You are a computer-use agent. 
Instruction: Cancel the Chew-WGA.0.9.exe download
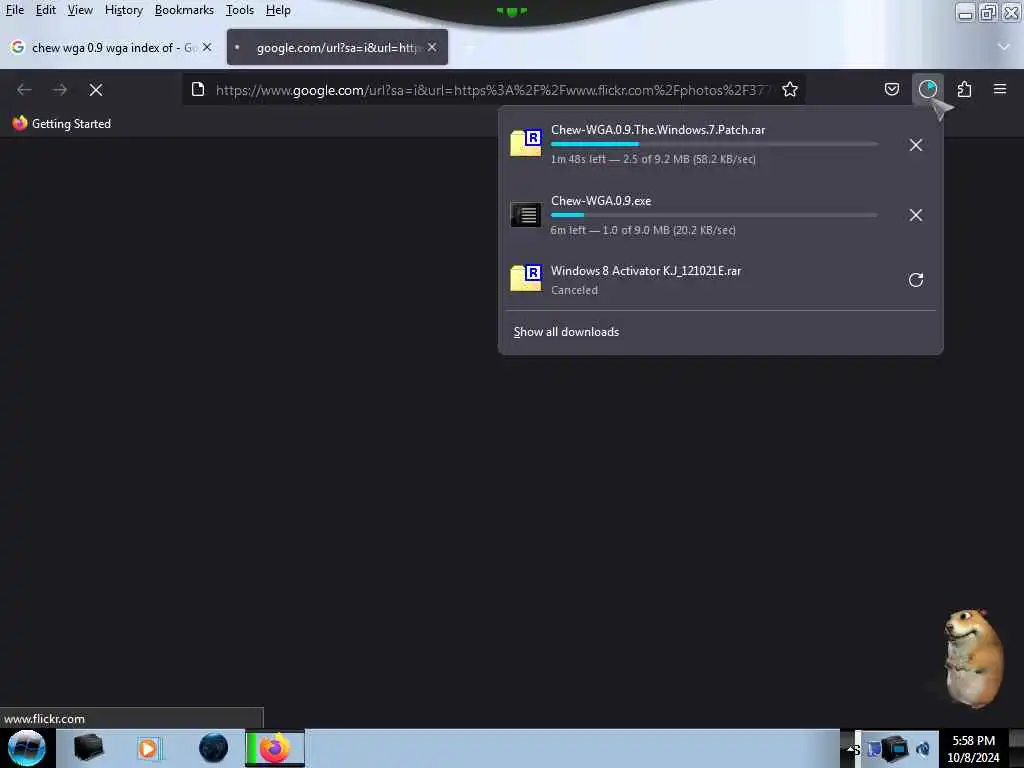click(916, 215)
